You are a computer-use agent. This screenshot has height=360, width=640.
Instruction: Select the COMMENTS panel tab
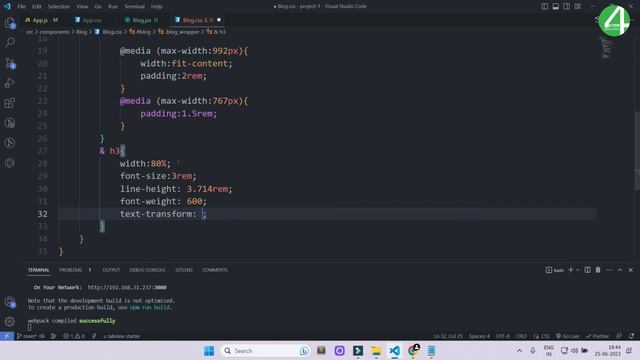[215, 270]
